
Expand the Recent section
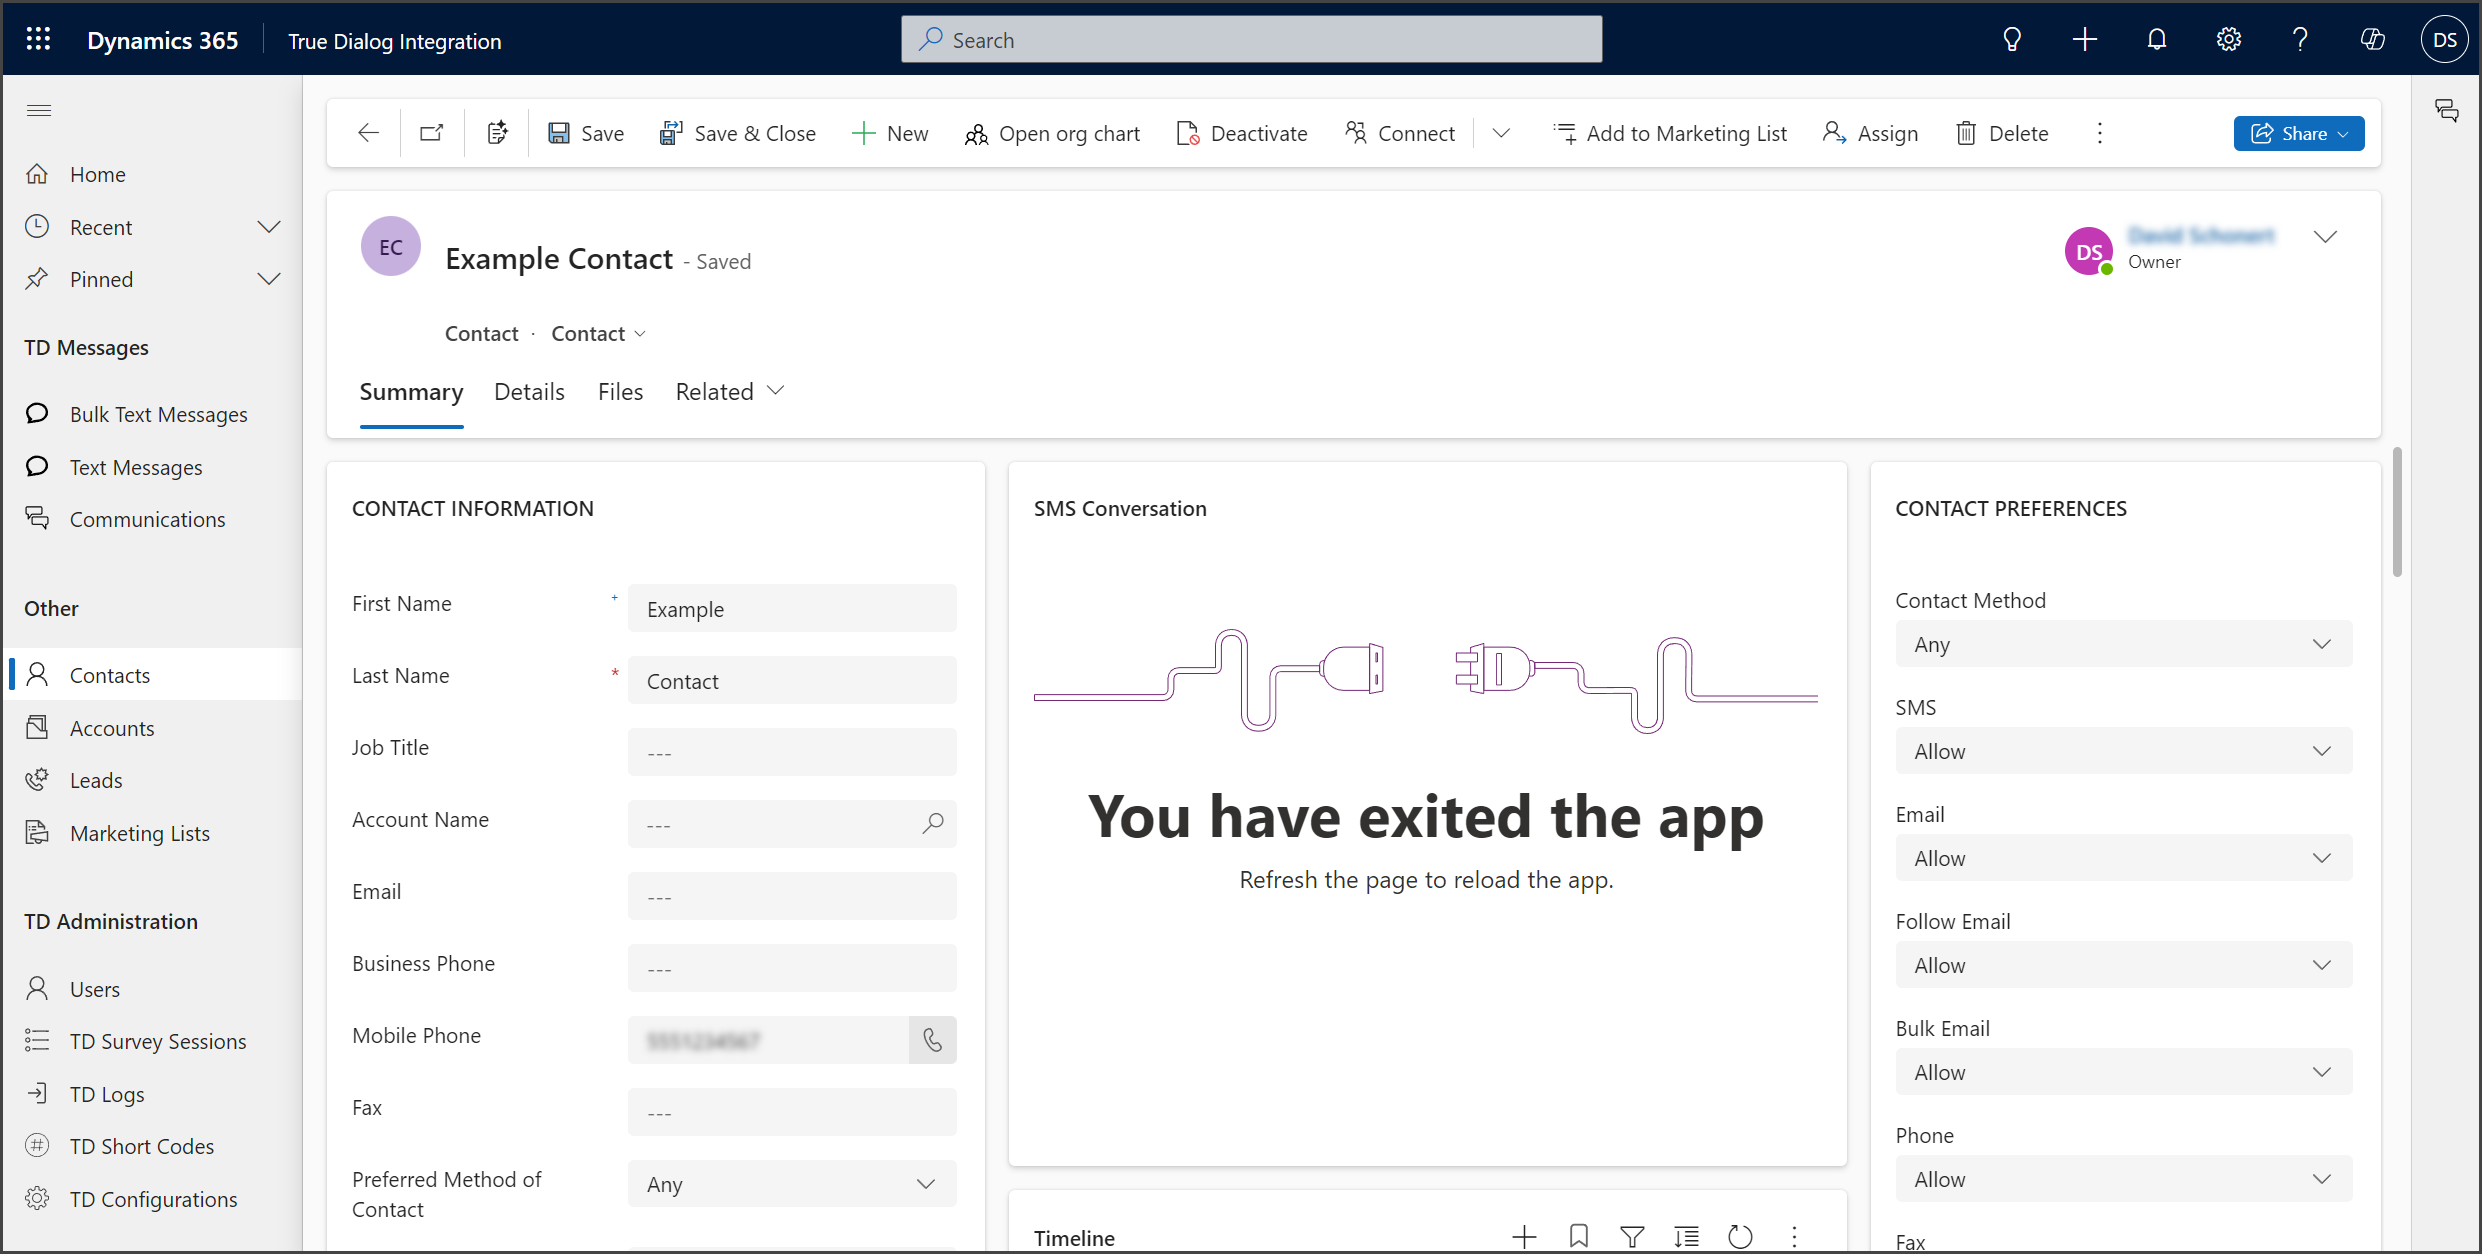point(269,227)
